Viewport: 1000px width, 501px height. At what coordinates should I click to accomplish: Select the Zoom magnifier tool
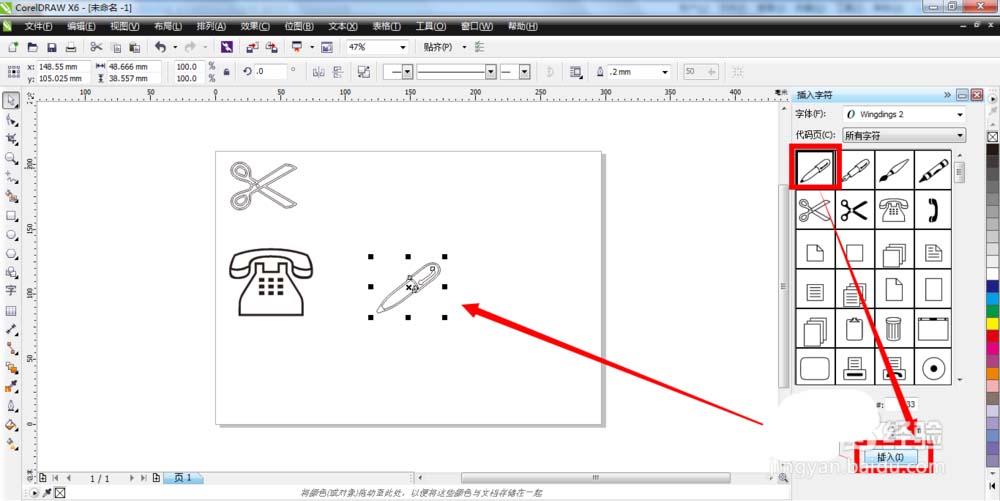tap(11, 158)
